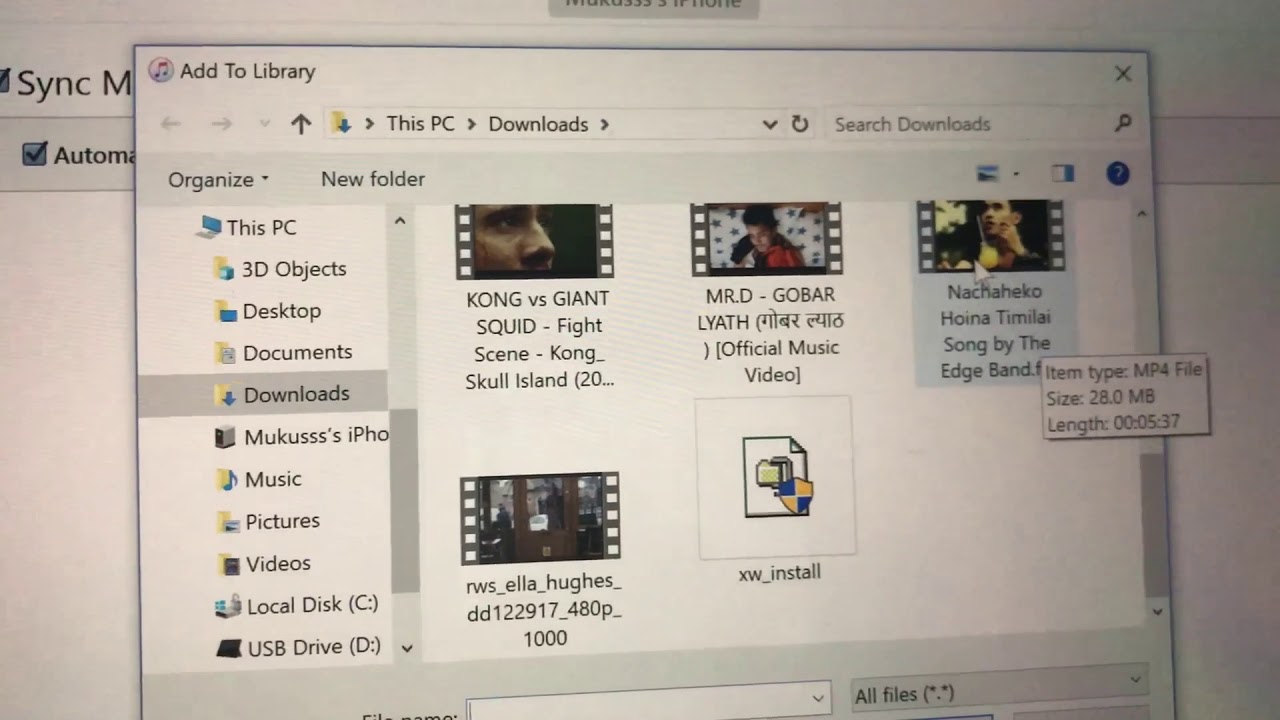Open USB Drive (D:) in sidebar
This screenshot has height=720, width=1280.
314,647
